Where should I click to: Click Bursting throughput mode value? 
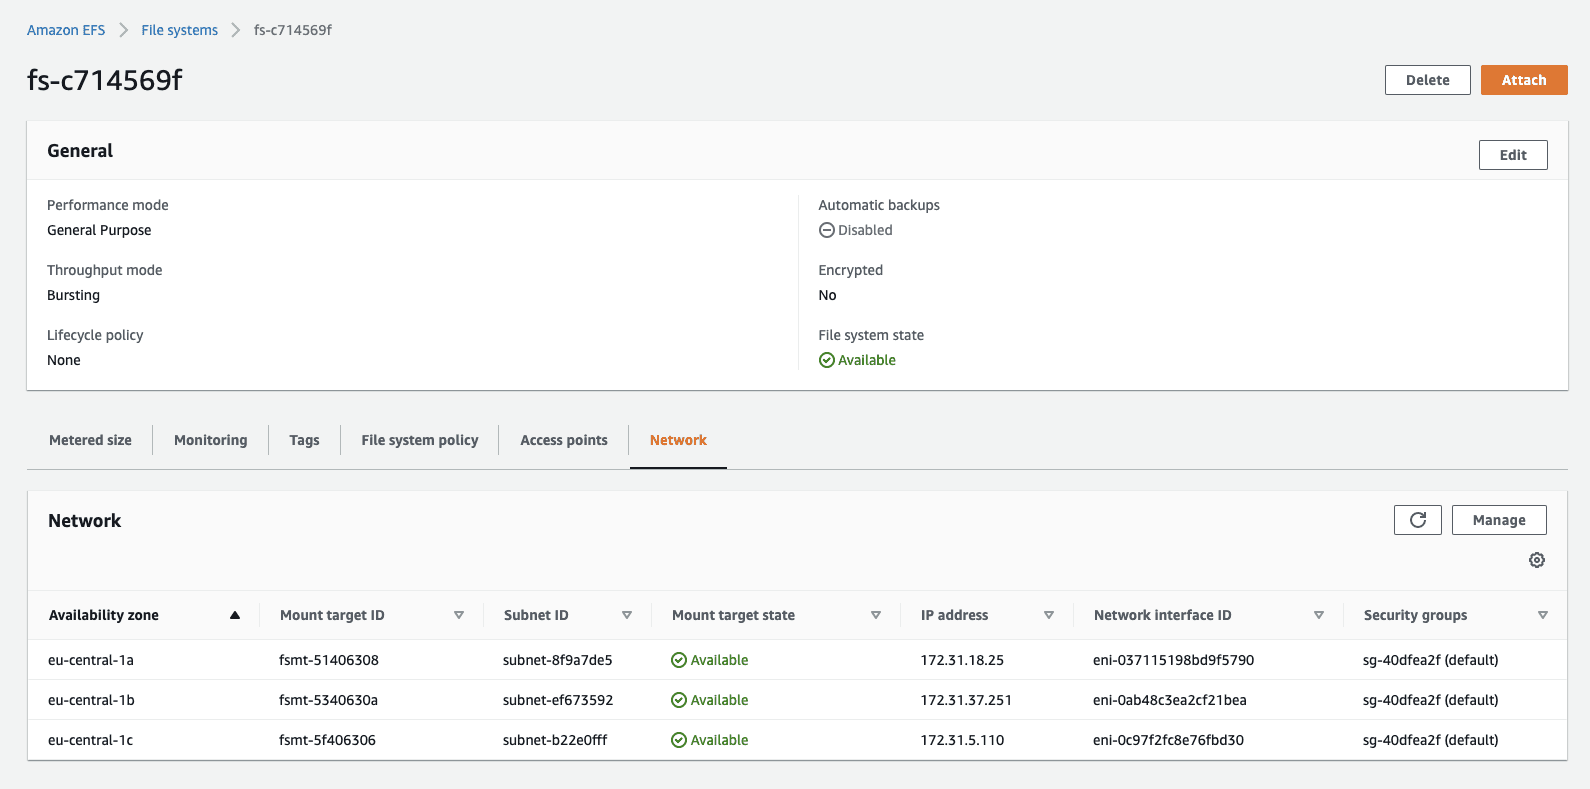tap(73, 295)
